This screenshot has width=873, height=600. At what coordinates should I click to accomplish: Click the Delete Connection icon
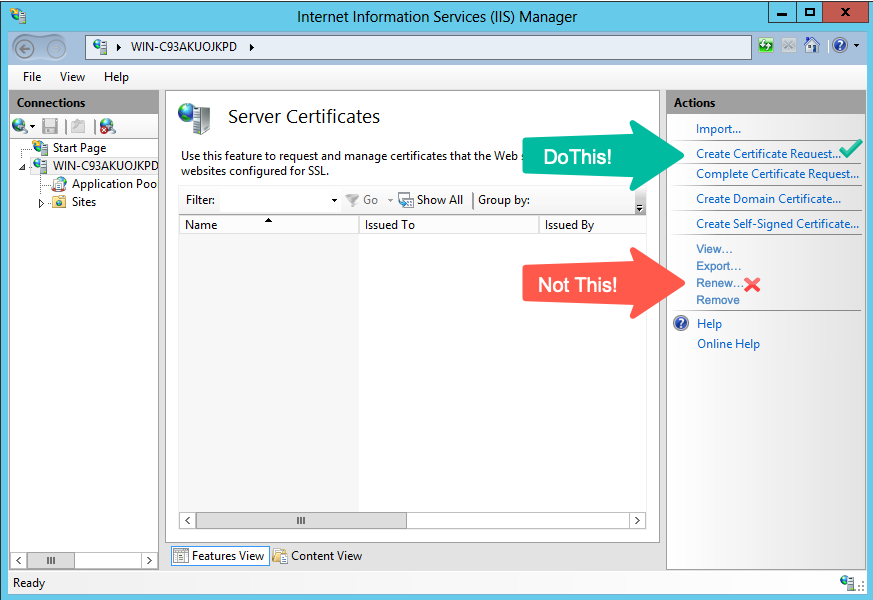coord(107,125)
